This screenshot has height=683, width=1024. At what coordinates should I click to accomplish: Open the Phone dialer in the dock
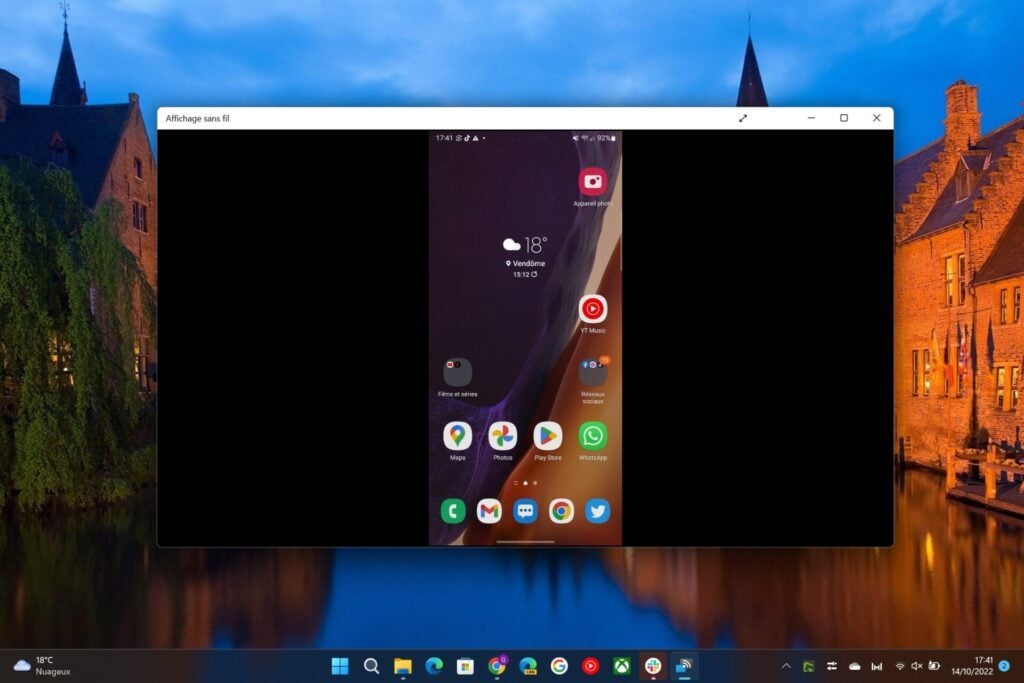pos(453,511)
